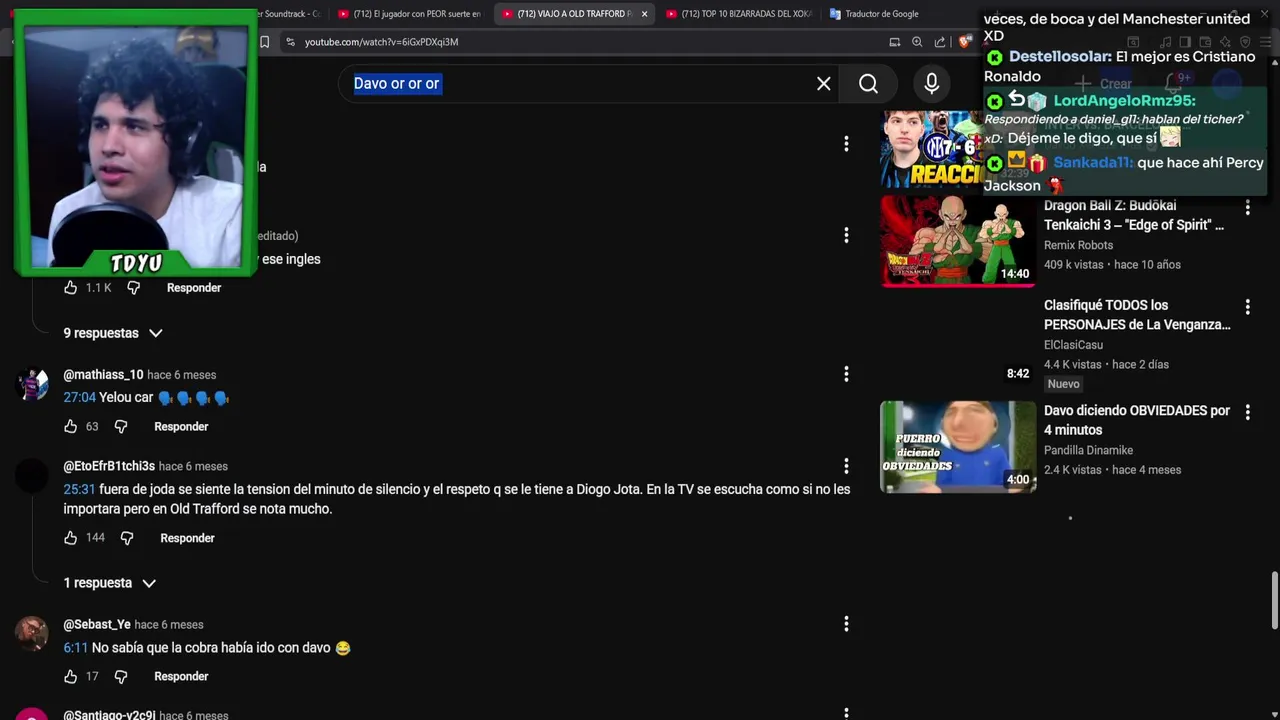Reply to @Sebast_Ye's comment
The width and height of the screenshot is (1280, 720).
tap(181, 677)
